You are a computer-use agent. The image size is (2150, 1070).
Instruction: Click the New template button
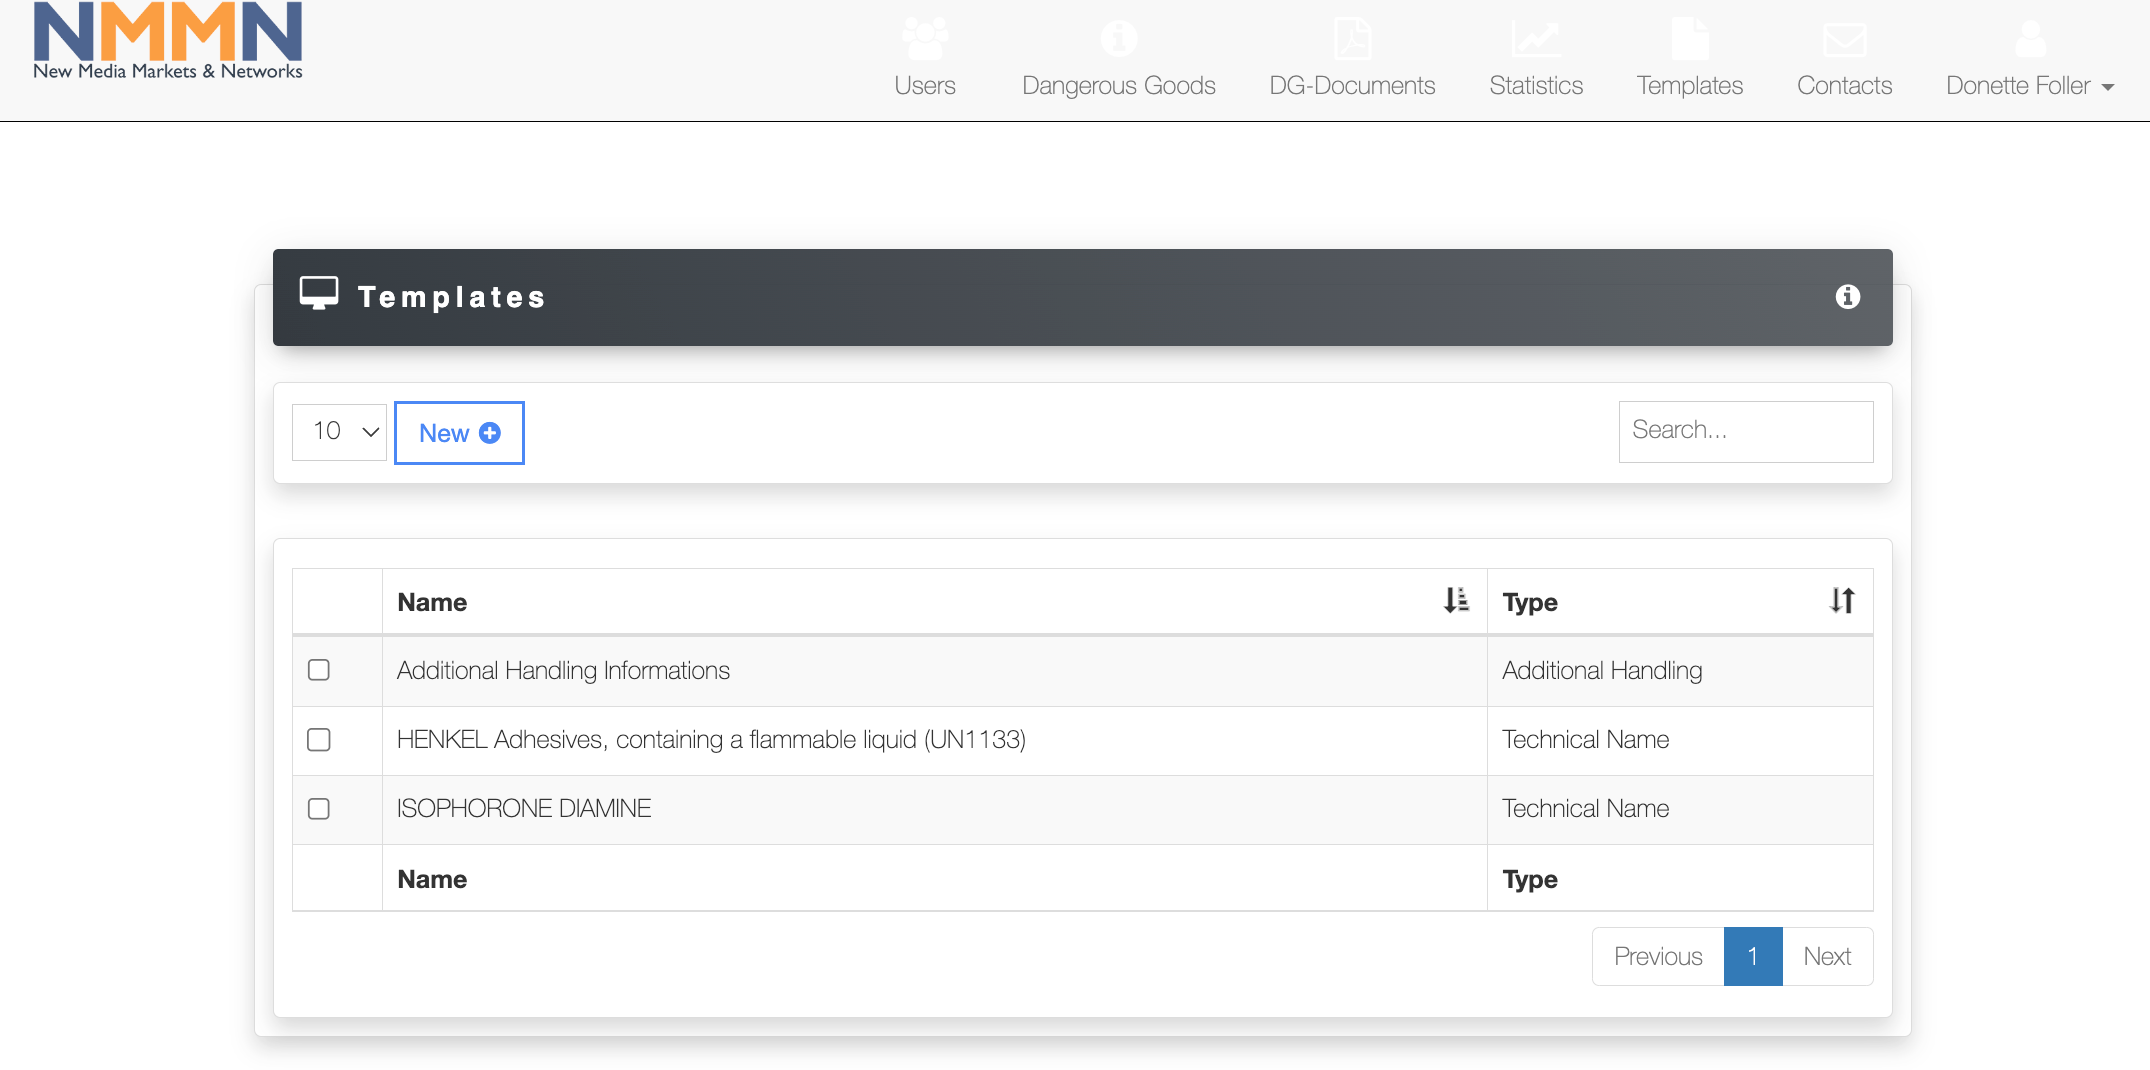(x=459, y=433)
